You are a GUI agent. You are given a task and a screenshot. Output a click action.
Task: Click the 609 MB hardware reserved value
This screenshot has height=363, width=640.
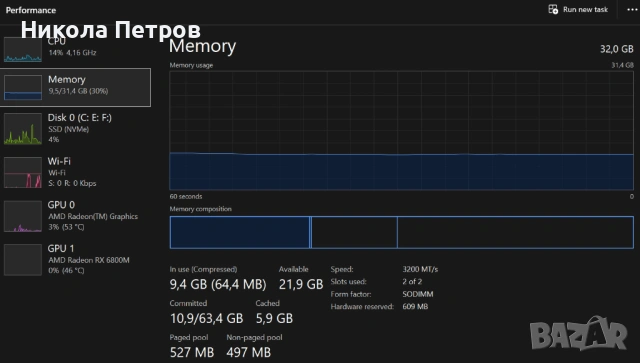click(415, 307)
